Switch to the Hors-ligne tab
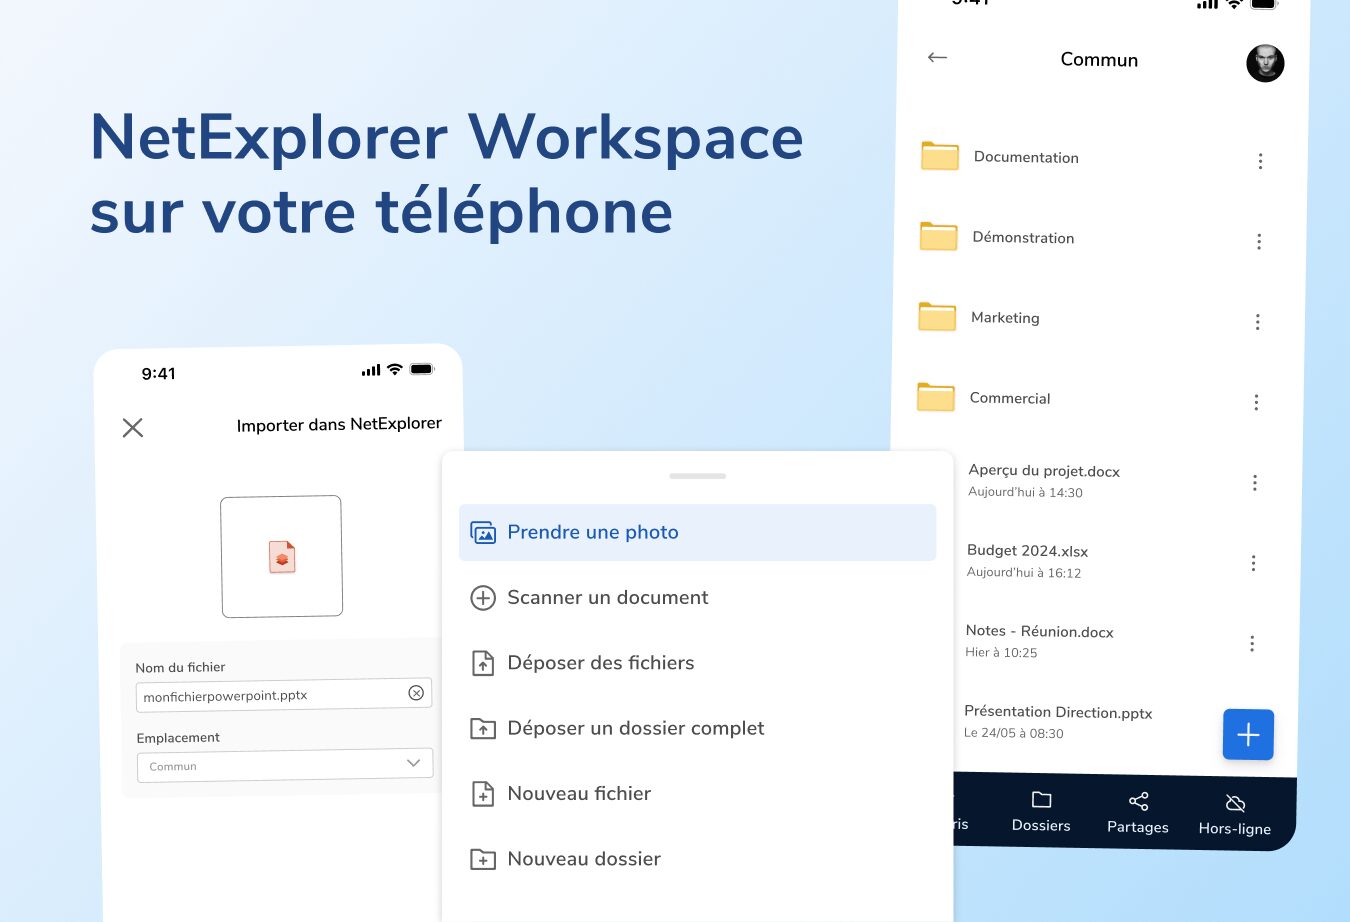The image size is (1350, 922). [1235, 815]
